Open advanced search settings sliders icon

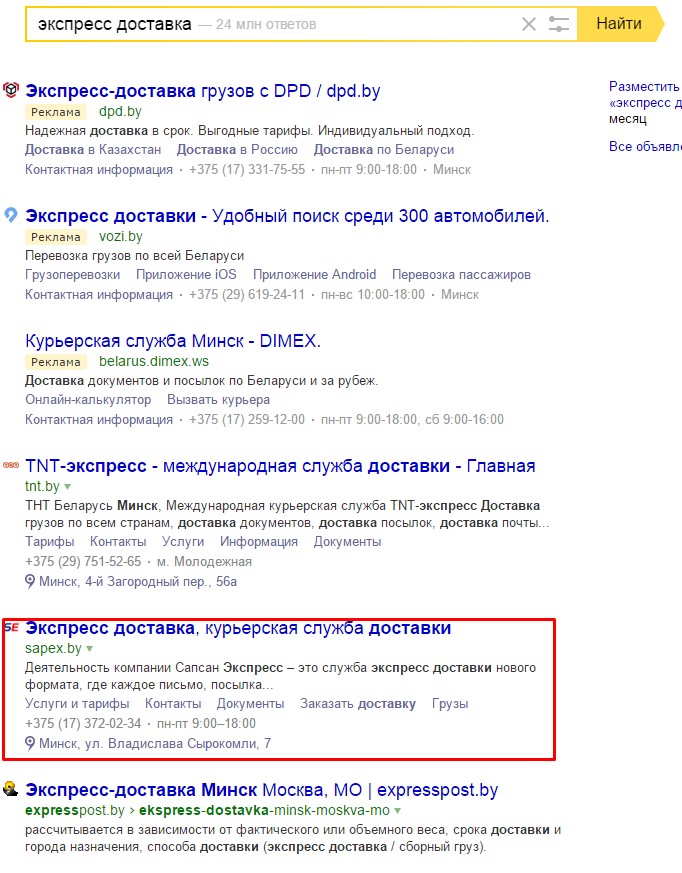pyautogui.click(x=558, y=24)
